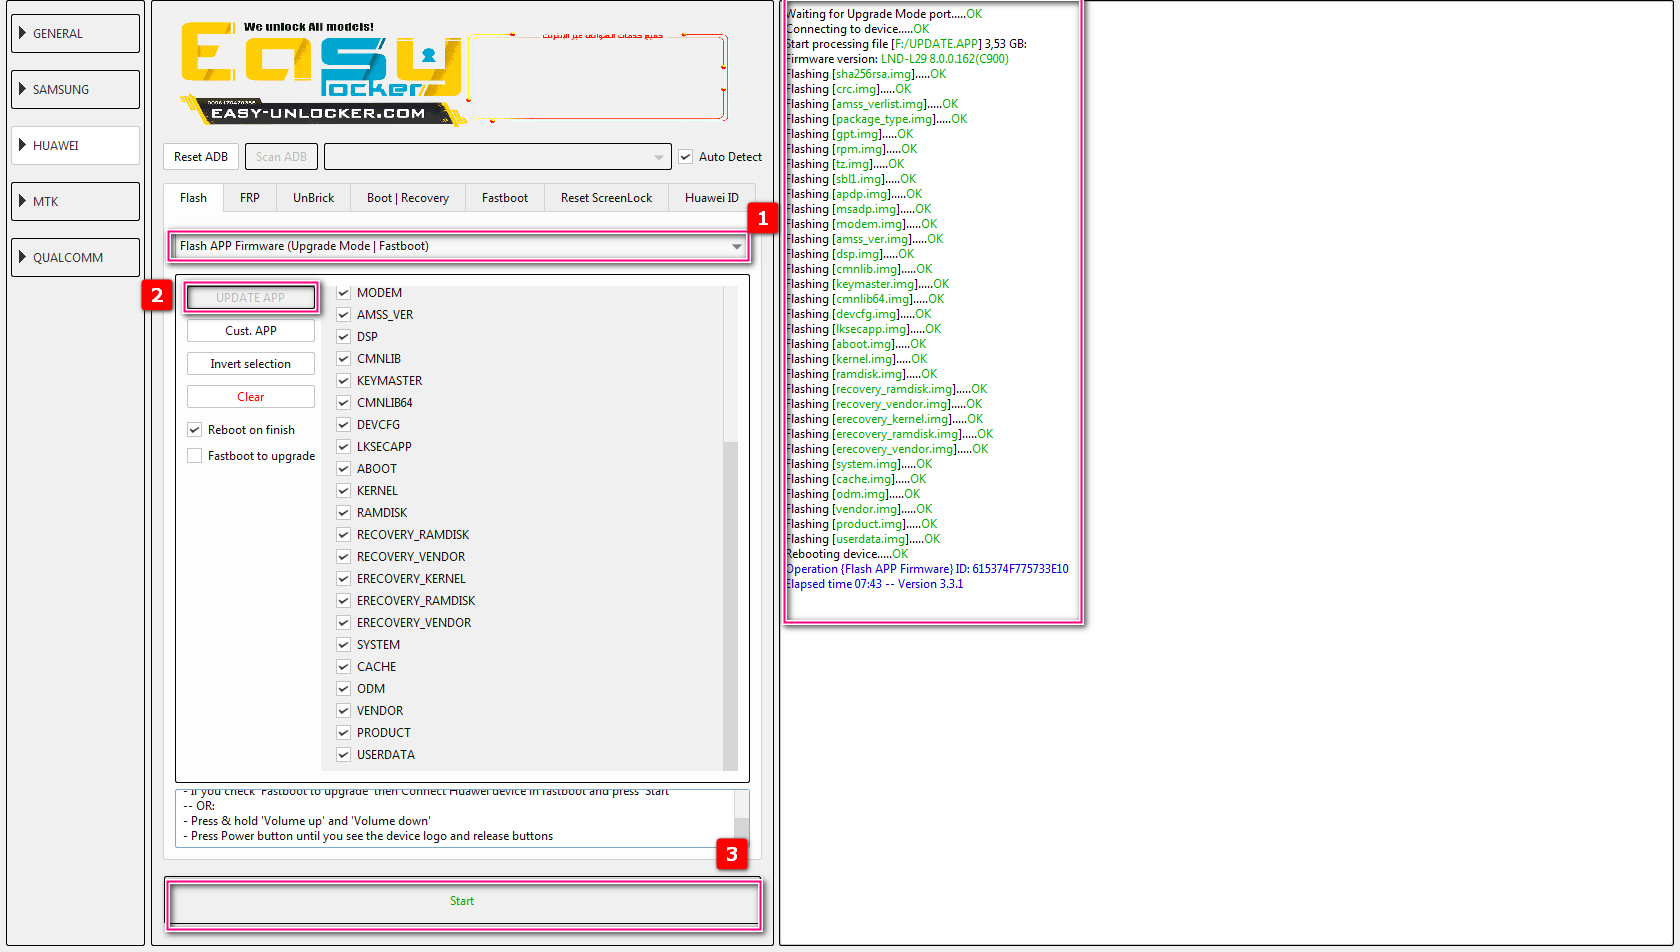Uncheck the AMSS_VER partition
The height and width of the screenshot is (952, 1680).
(343, 315)
